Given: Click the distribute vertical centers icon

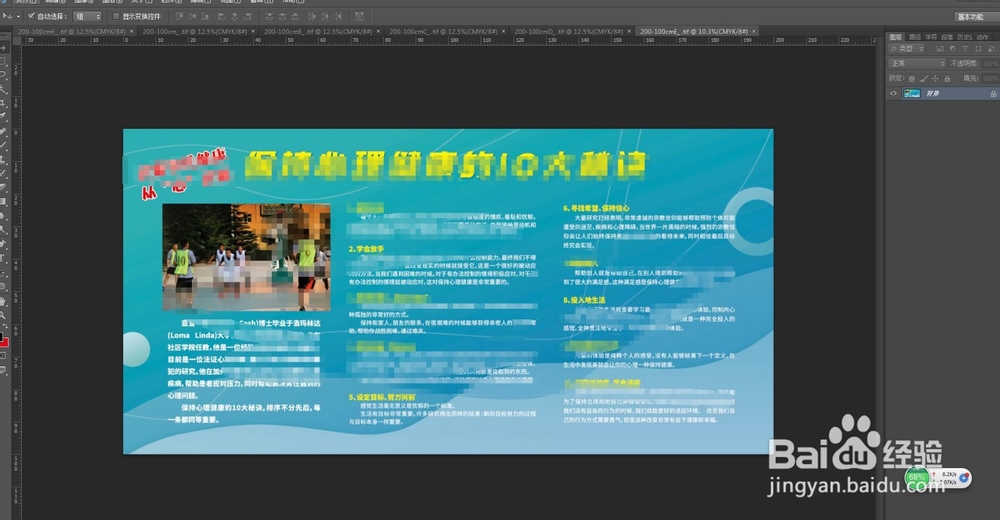Looking at the screenshot, I should (283, 16).
